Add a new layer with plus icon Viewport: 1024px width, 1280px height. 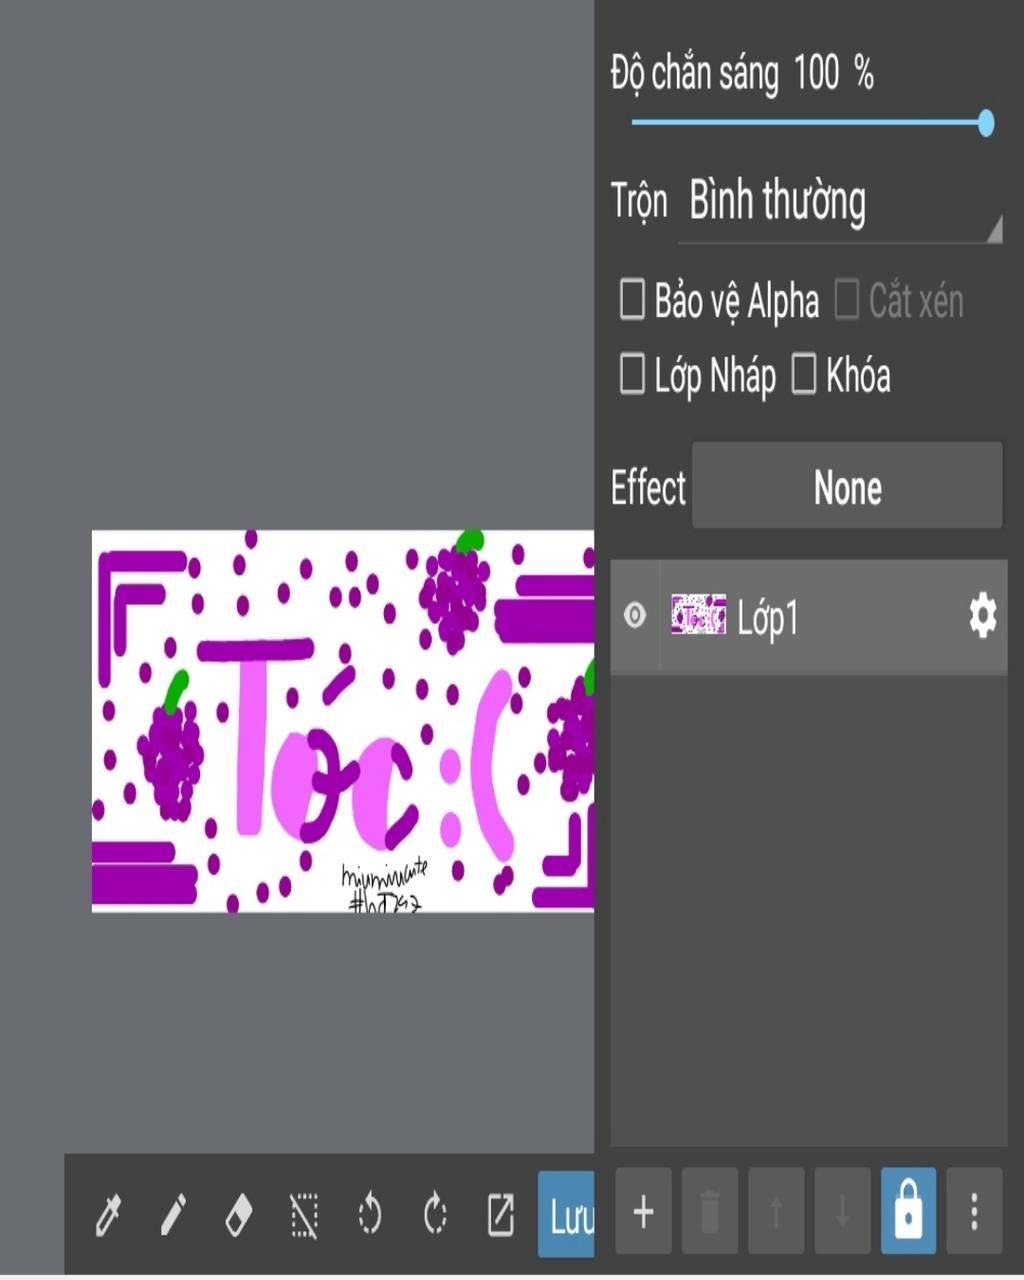pyautogui.click(x=643, y=1212)
